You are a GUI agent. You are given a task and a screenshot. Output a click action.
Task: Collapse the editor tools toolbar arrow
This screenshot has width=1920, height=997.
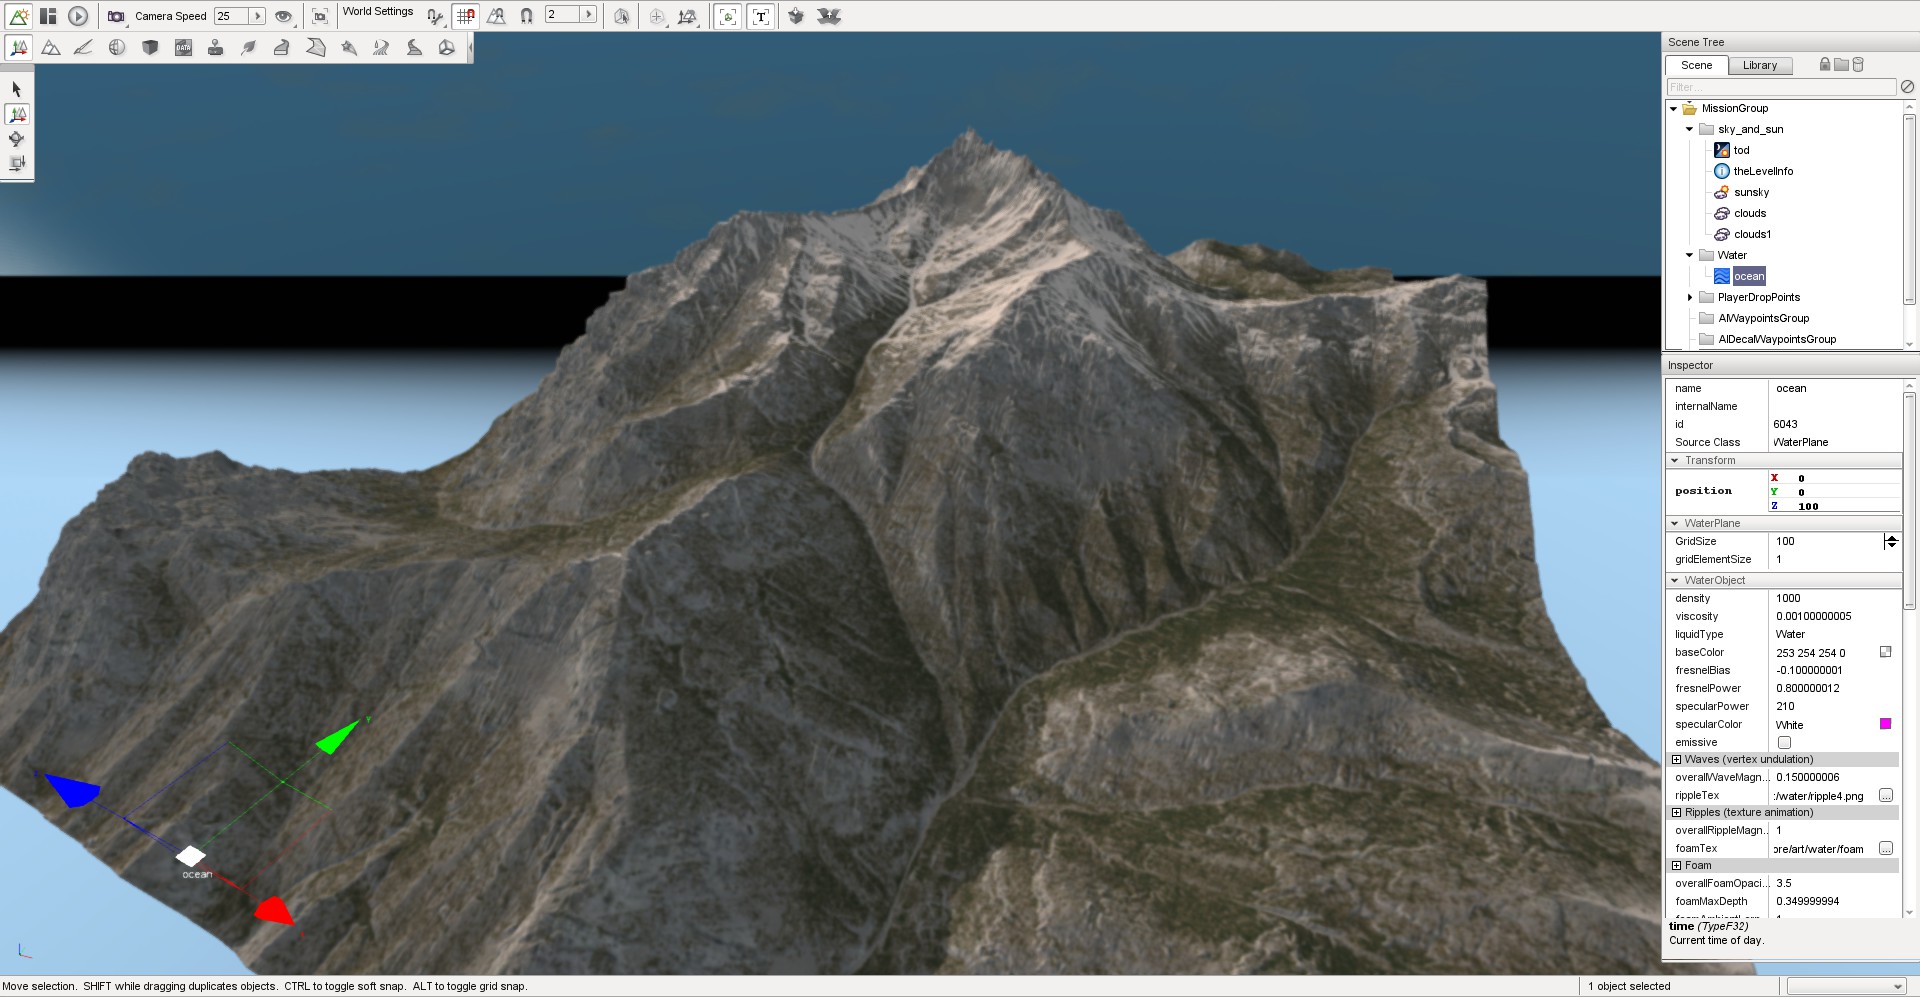(470, 47)
